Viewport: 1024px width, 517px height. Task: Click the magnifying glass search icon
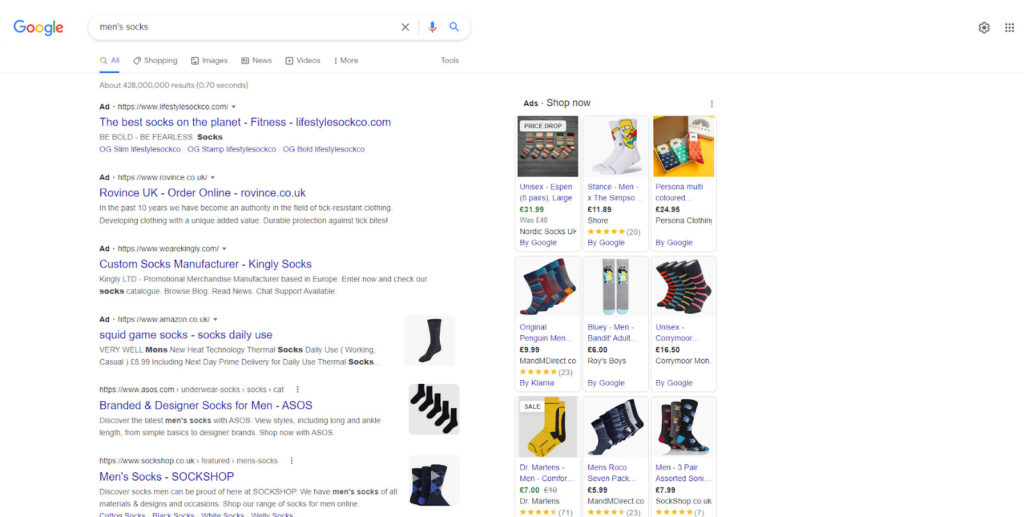click(454, 27)
